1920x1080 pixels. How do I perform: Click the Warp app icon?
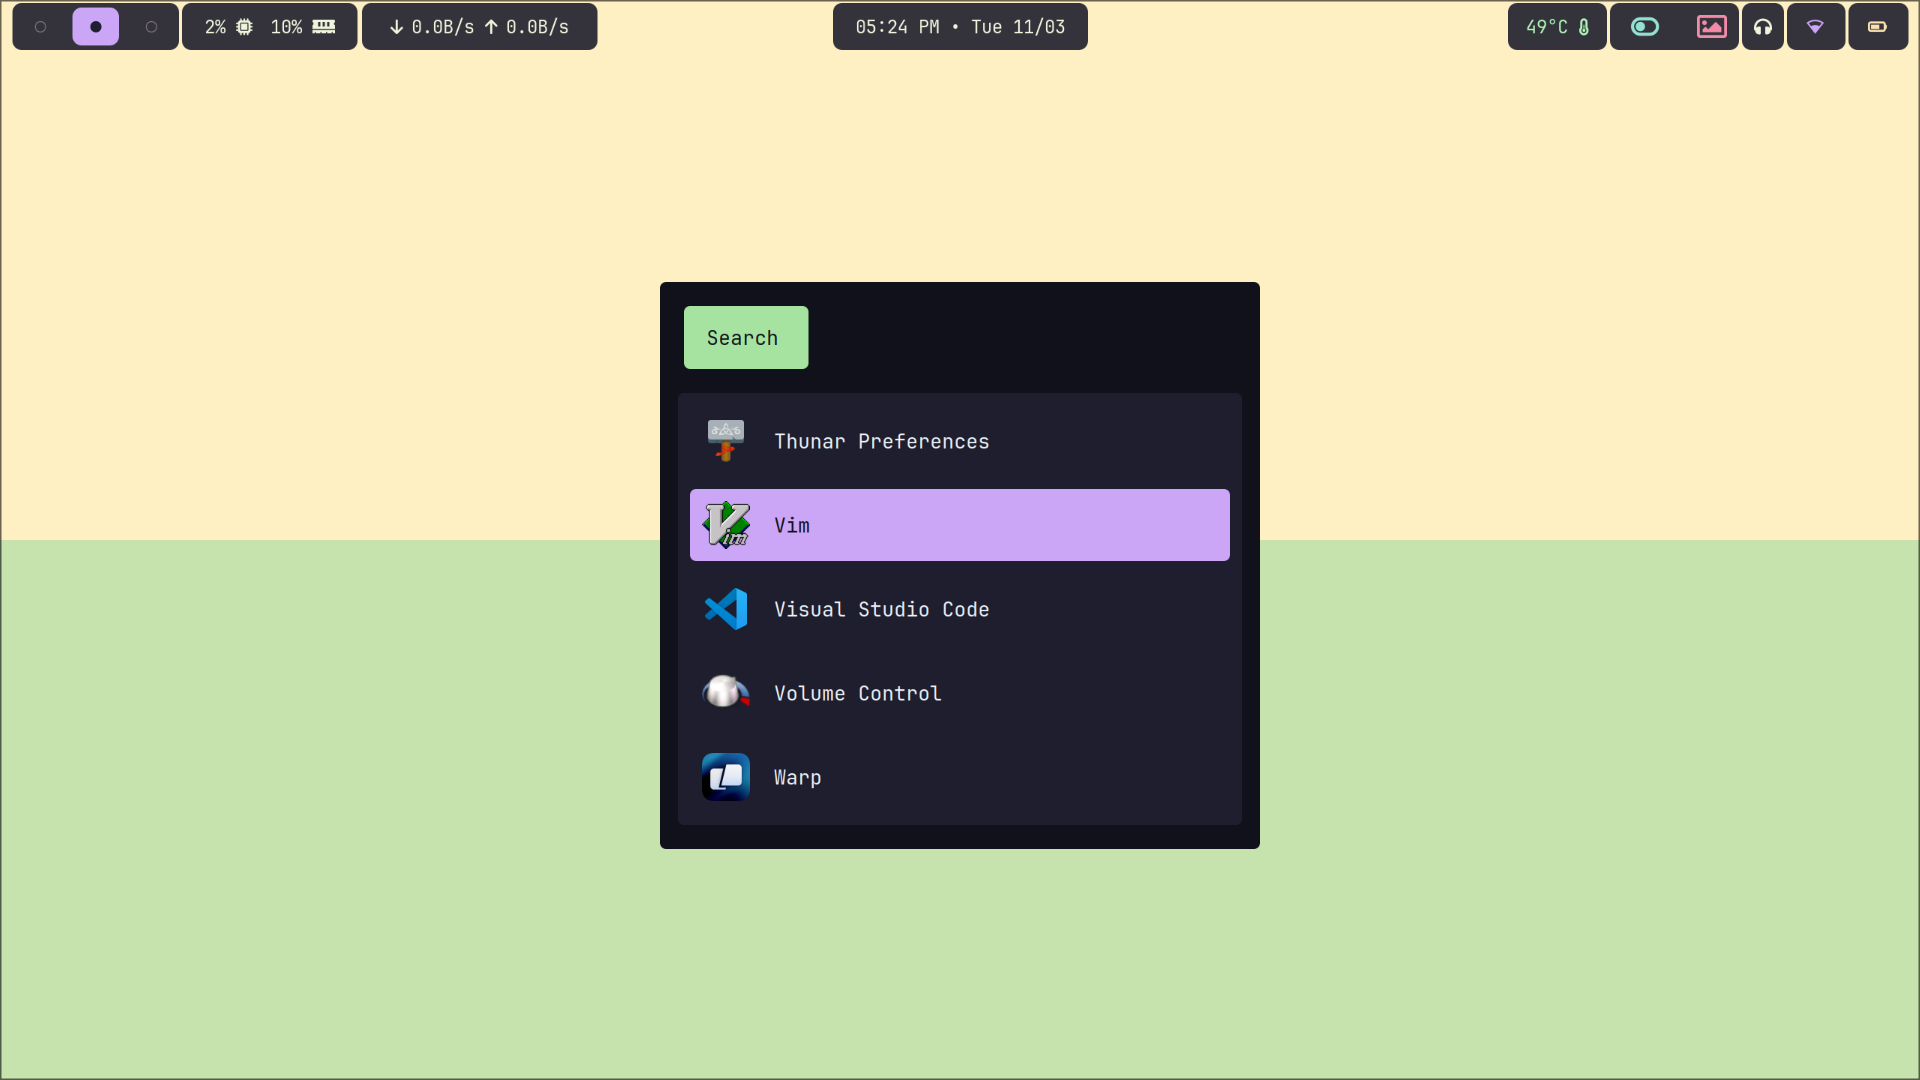(726, 777)
